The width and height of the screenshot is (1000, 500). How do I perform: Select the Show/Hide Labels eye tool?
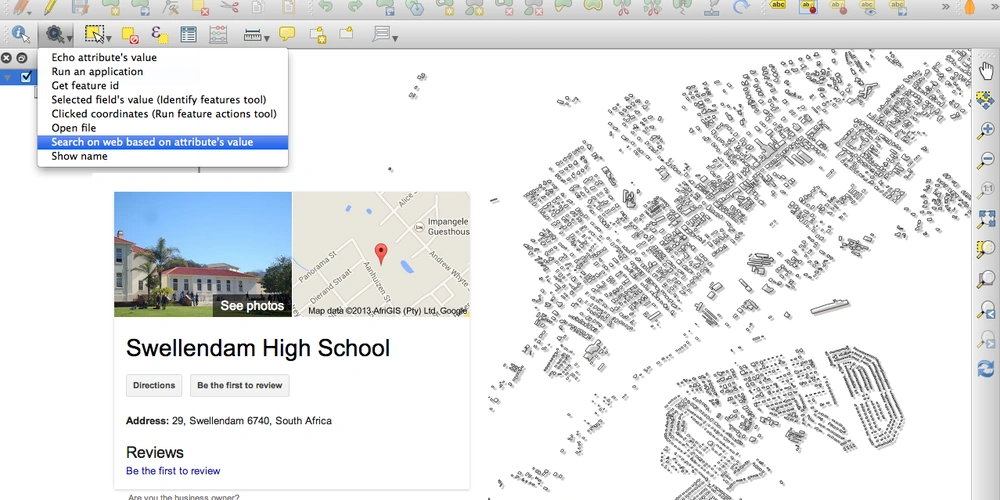(867, 7)
